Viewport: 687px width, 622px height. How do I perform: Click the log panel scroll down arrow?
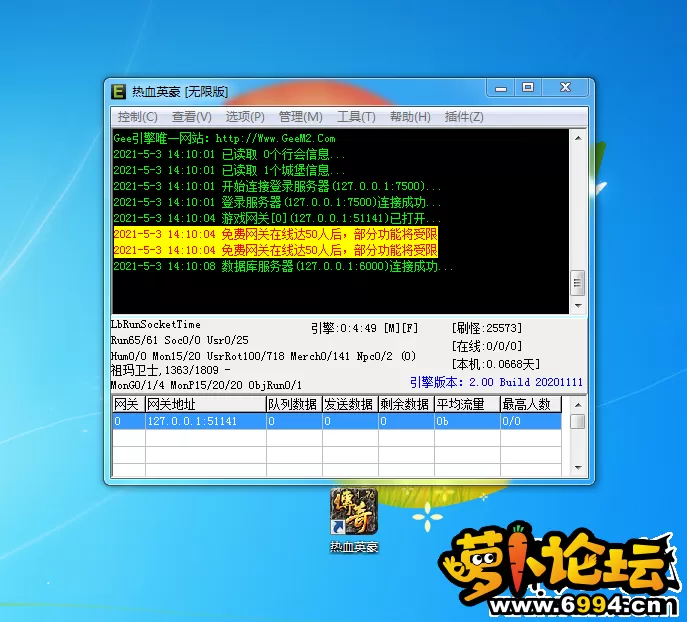pos(578,305)
